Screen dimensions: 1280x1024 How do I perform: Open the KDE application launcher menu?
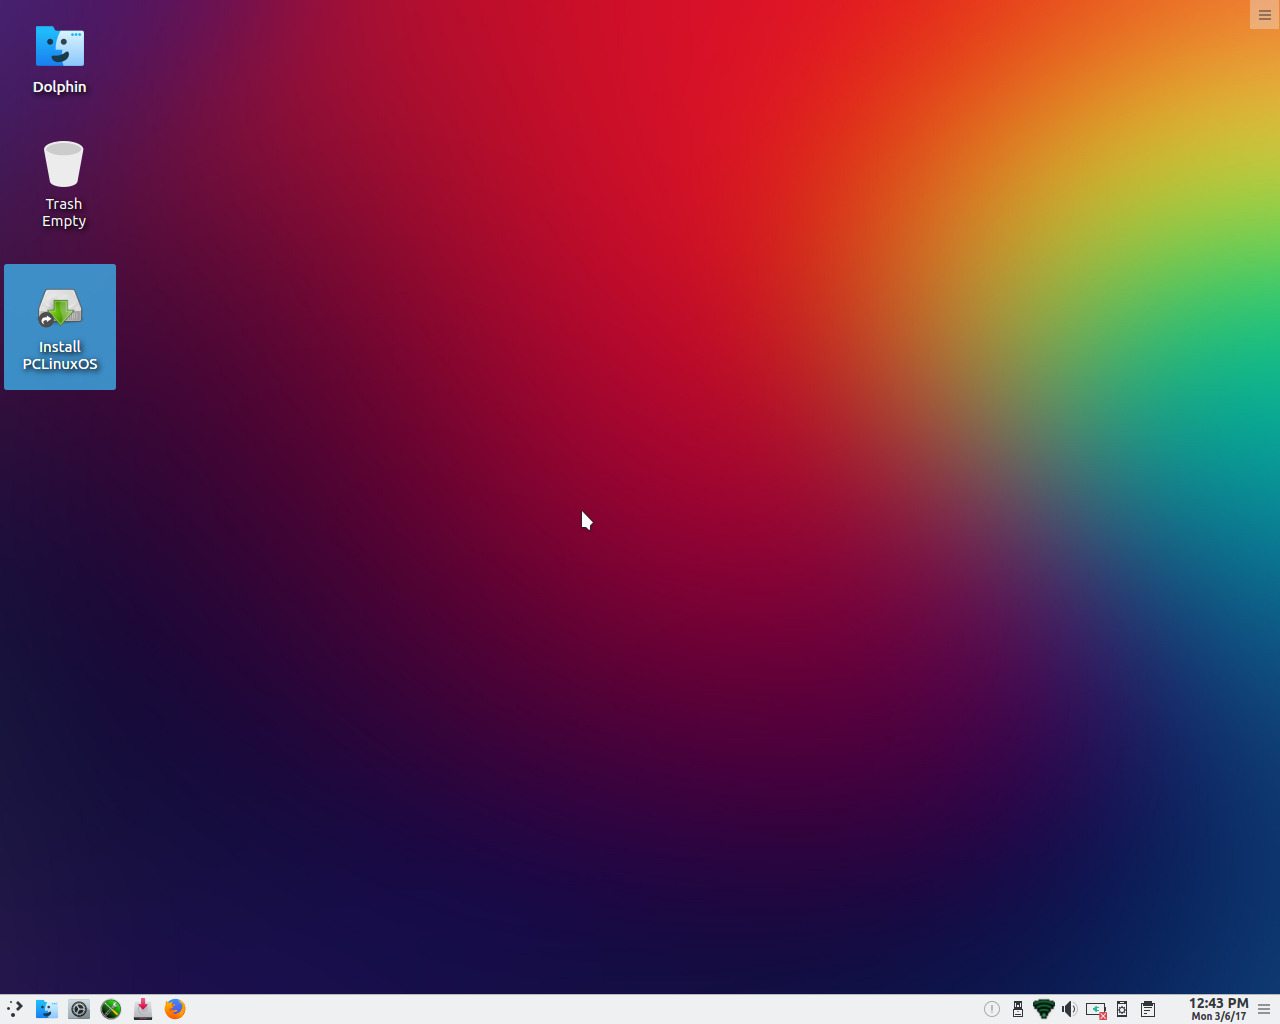point(15,1009)
